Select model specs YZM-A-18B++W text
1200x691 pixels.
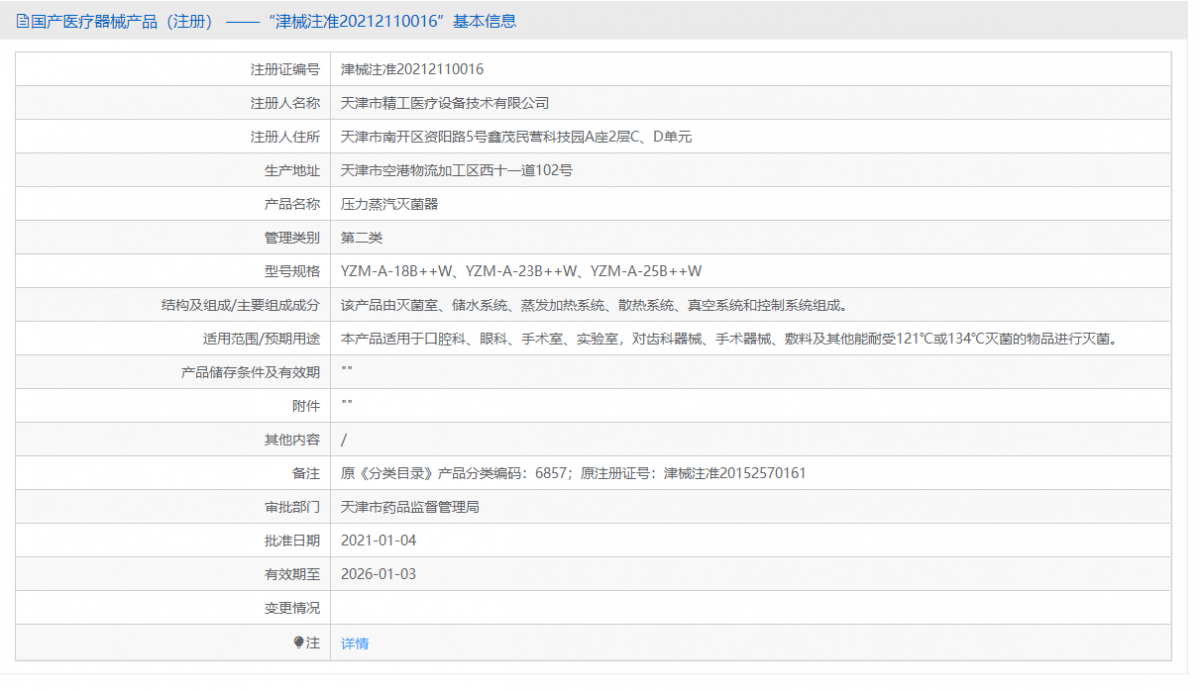[x=398, y=271]
